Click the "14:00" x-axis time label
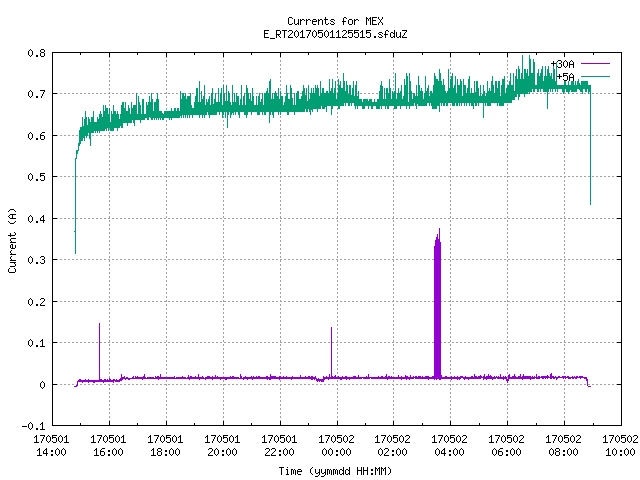The height and width of the screenshot is (480, 640). click(51, 452)
